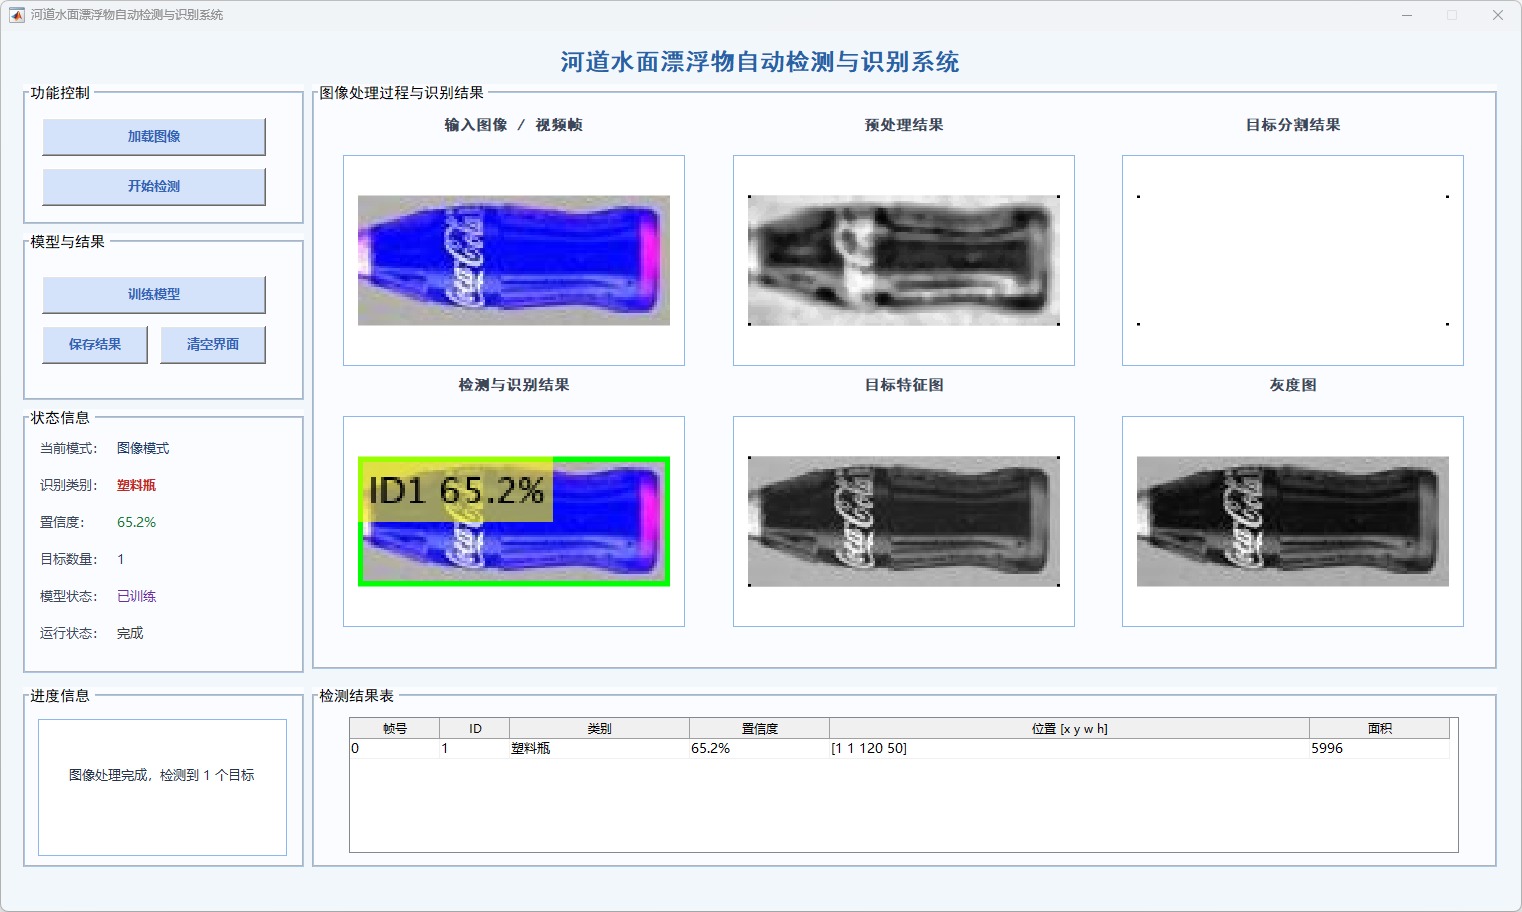Select the 面积 column header
This screenshot has width=1522, height=912.
pos(1379,728)
